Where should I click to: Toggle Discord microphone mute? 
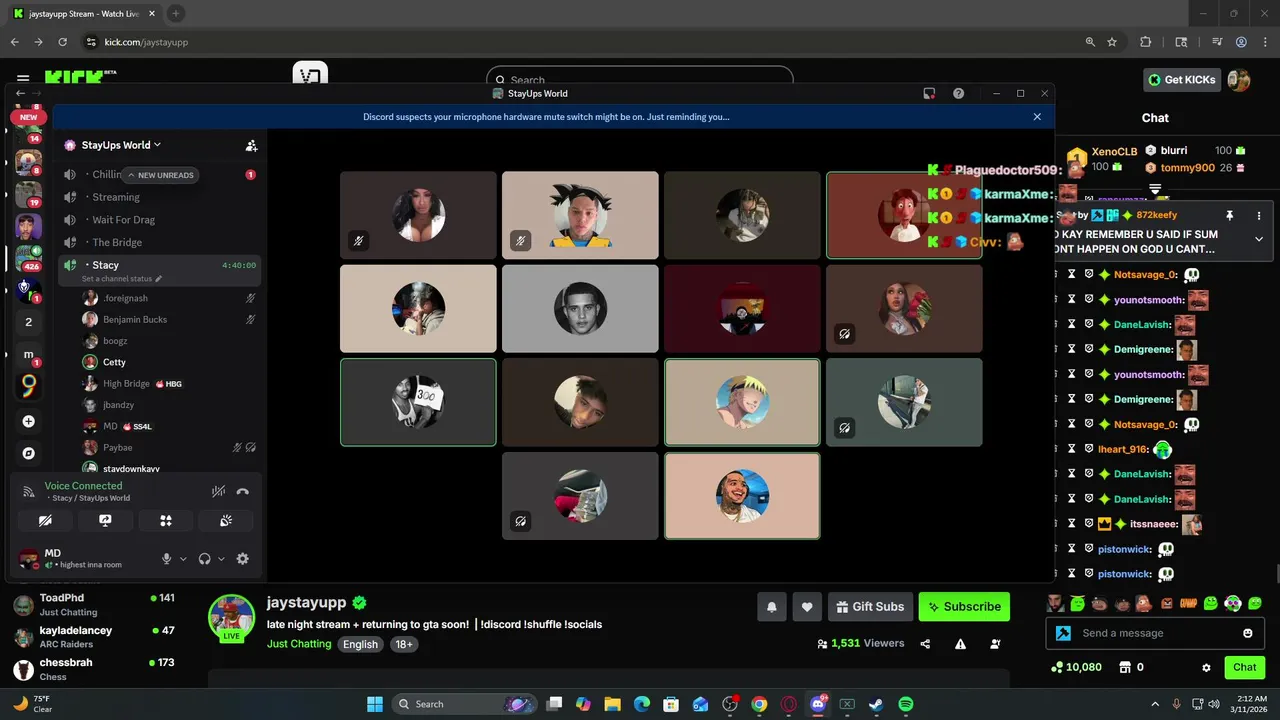tap(167, 559)
